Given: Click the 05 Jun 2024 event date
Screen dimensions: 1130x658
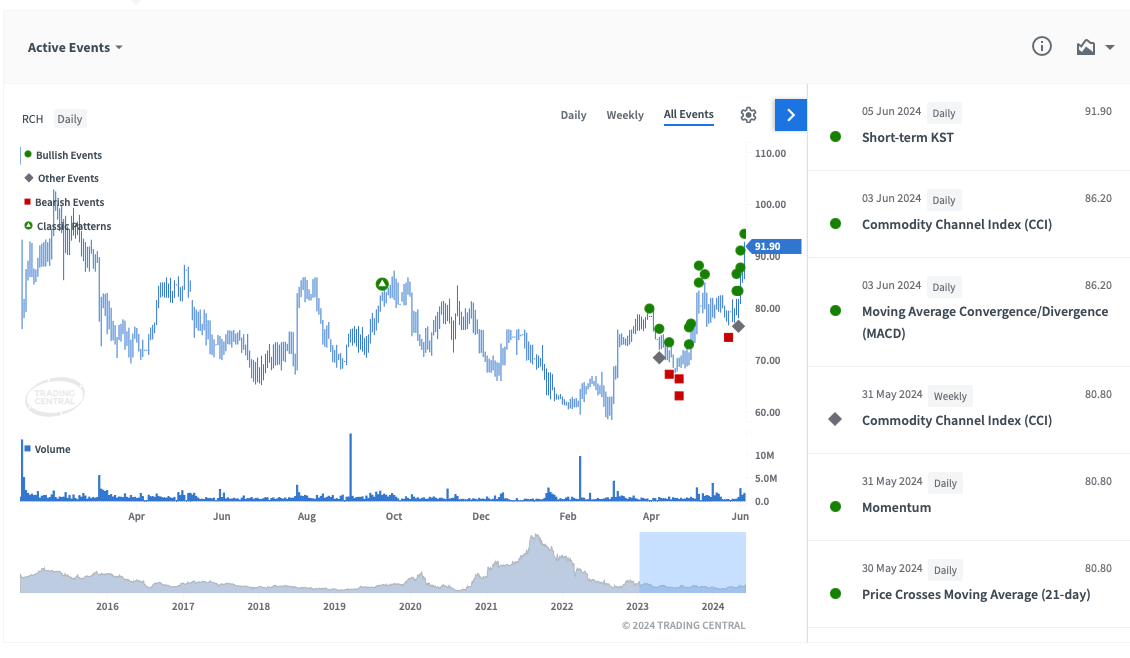Looking at the screenshot, I should [x=891, y=112].
